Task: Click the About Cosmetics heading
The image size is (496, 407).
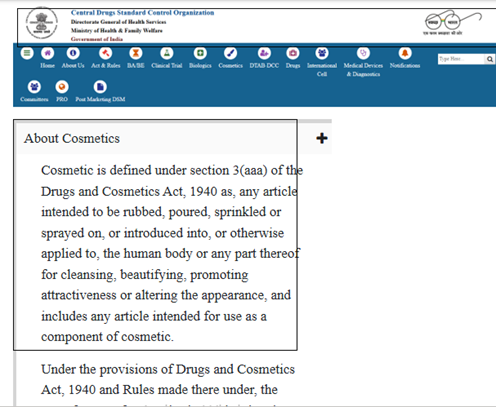Action: [x=72, y=138]
